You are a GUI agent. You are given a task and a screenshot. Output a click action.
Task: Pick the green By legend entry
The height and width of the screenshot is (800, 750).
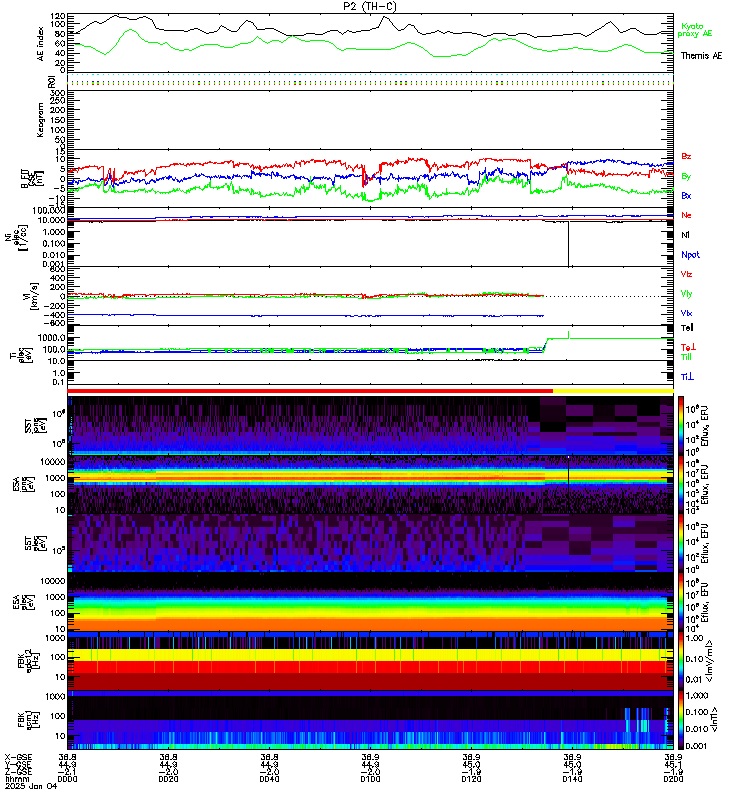(x=686, y=176)
